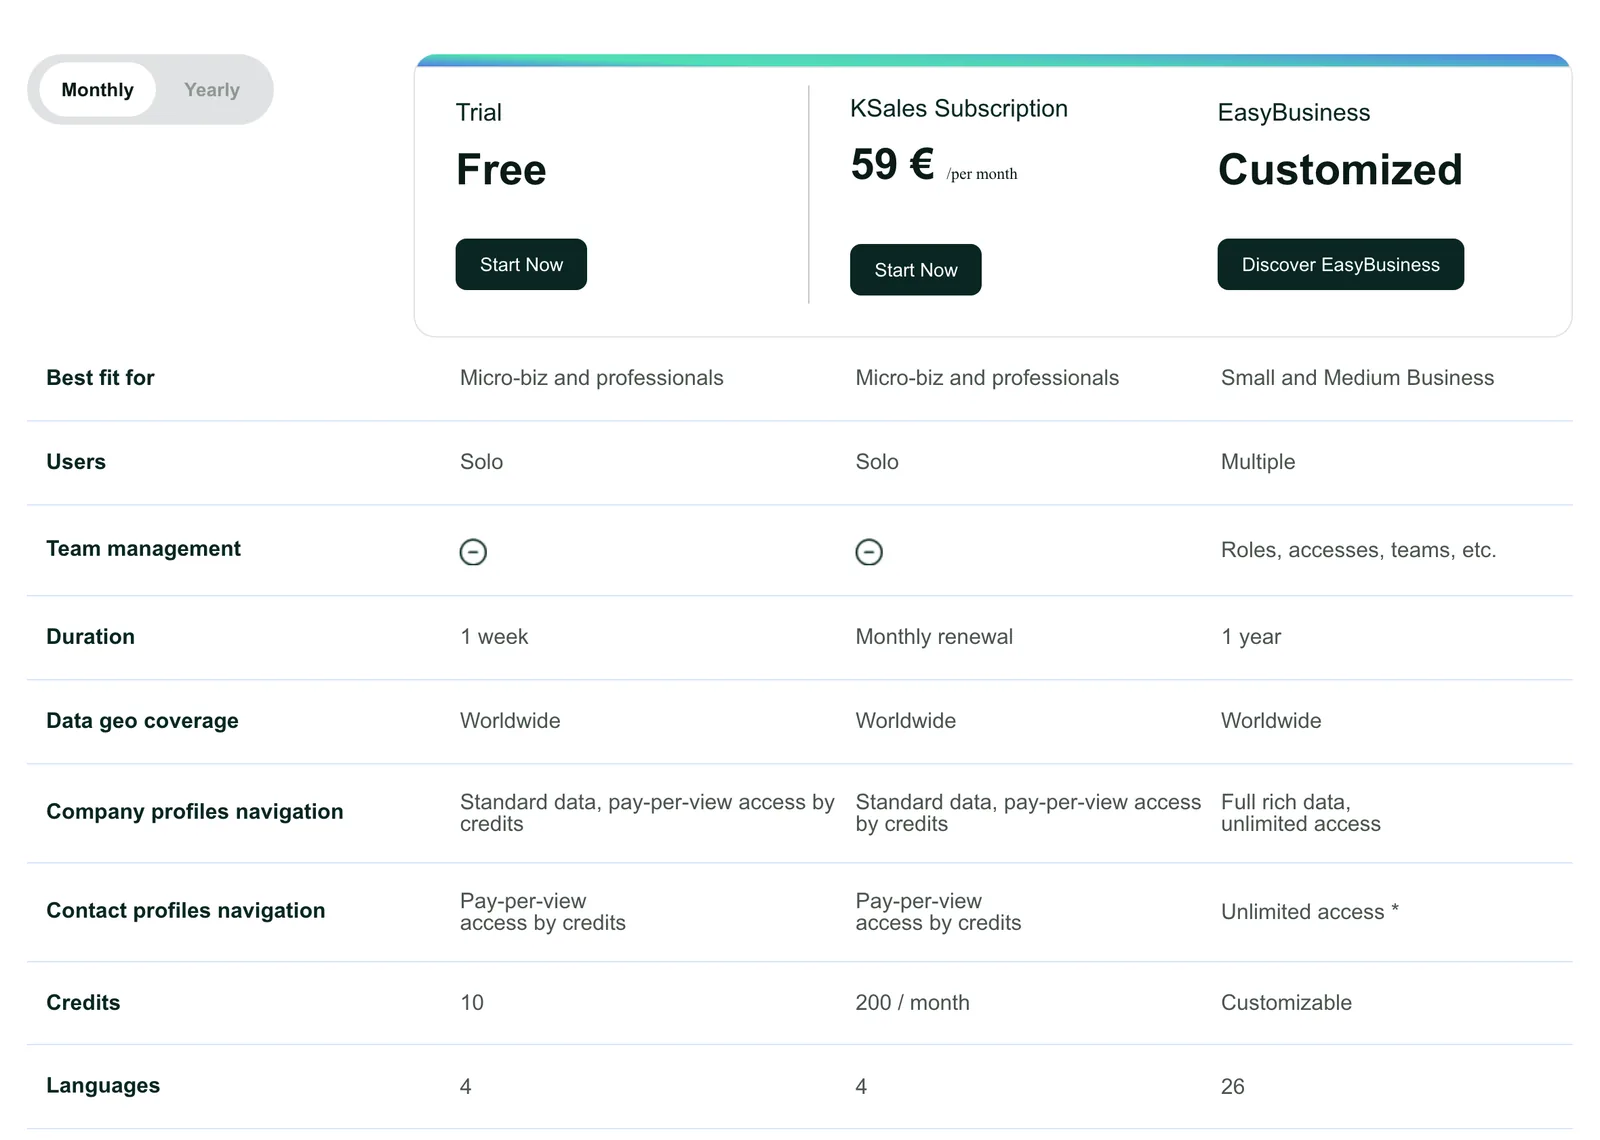This screenshot has height=1140, width=1600.
Task: Select the KSales Subscription title
Action: pos(959,108)
